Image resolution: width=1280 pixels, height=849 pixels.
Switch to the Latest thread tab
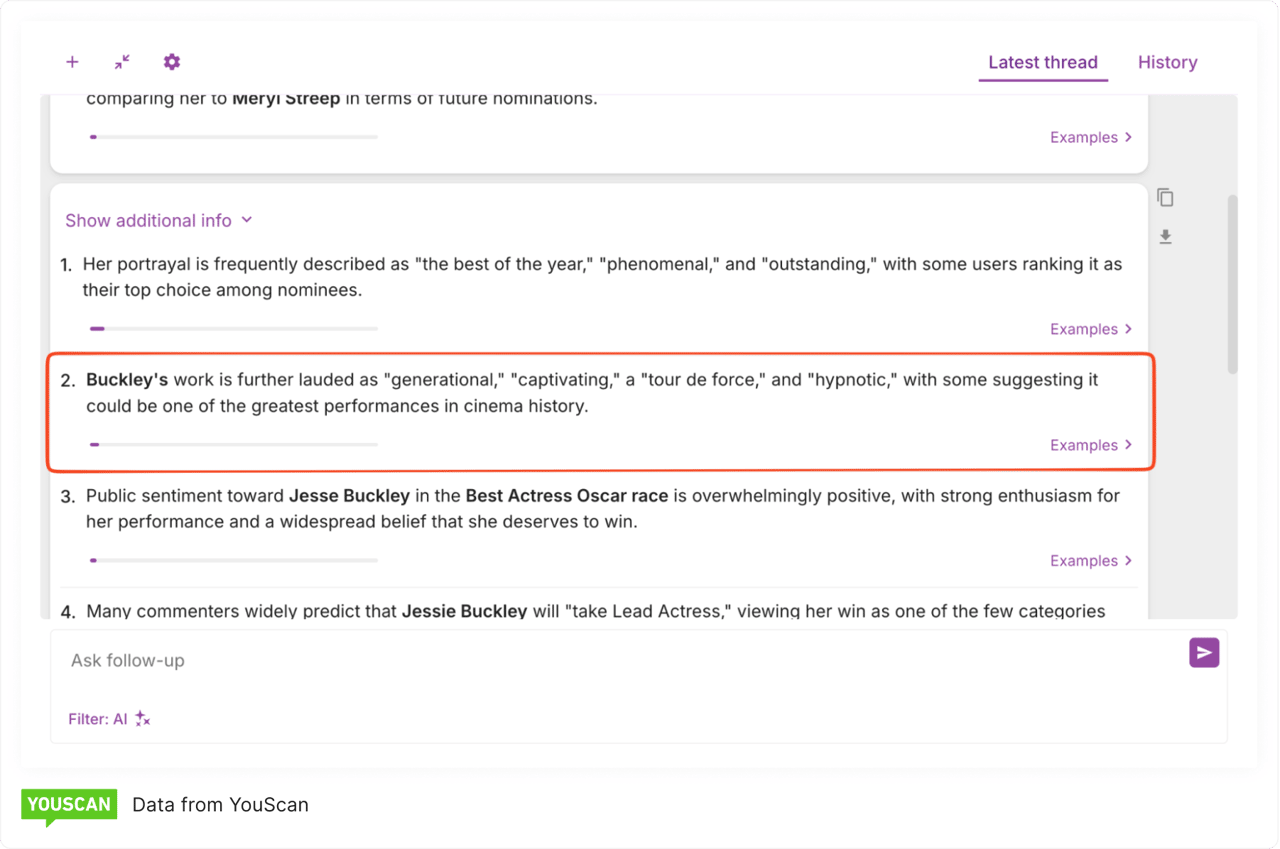tap(1042, 62)
